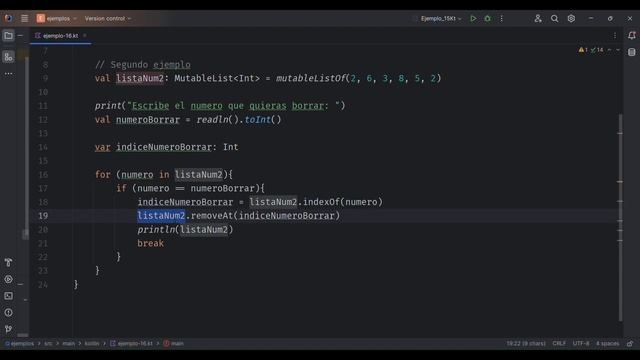Click the numeroBorrar declaration on line 12
Screen dimensions: 640x360
pos(148,120)
